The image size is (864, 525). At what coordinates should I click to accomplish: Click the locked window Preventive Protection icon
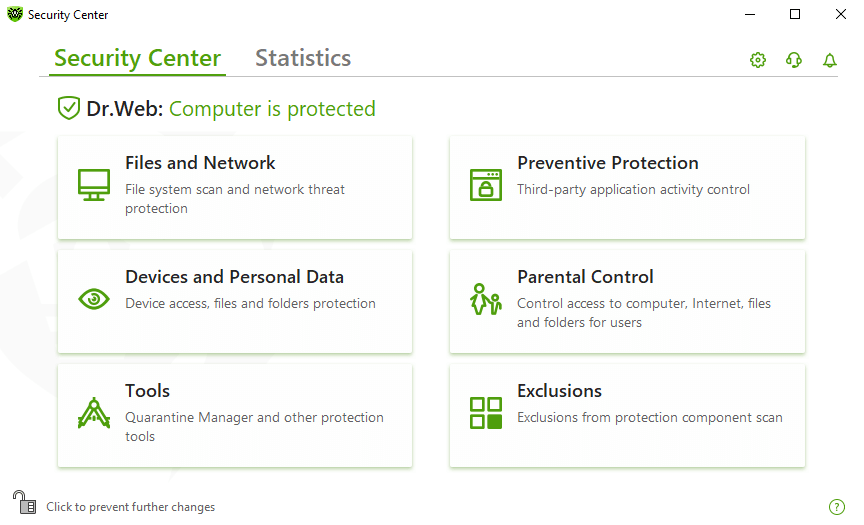pyautogui.click(x=485, y=185)
